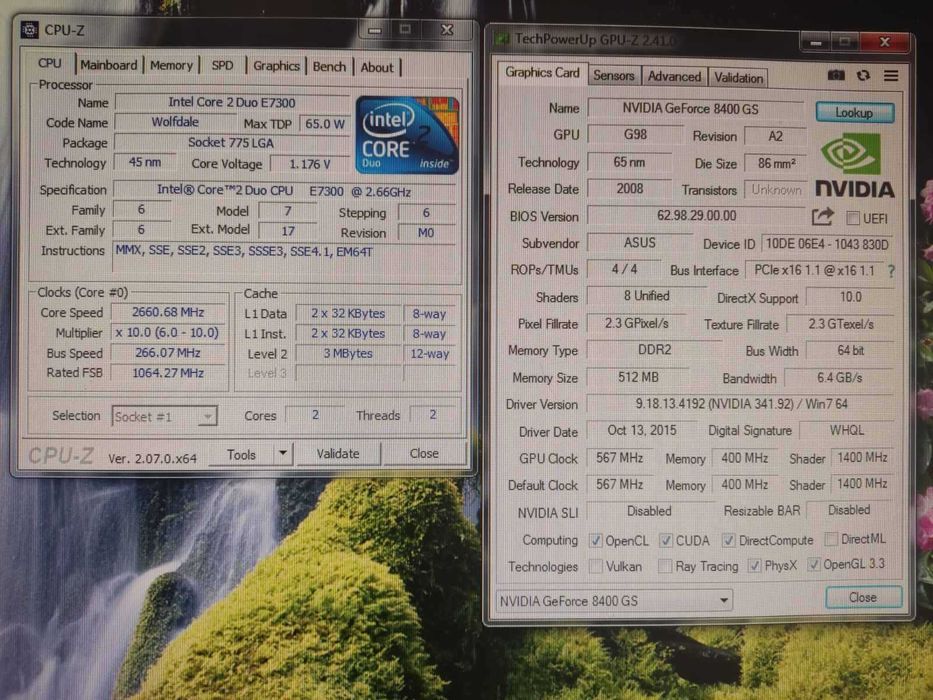
Task: Click the Device ID field 10DE 06E4
Action: tap(827, 244)
